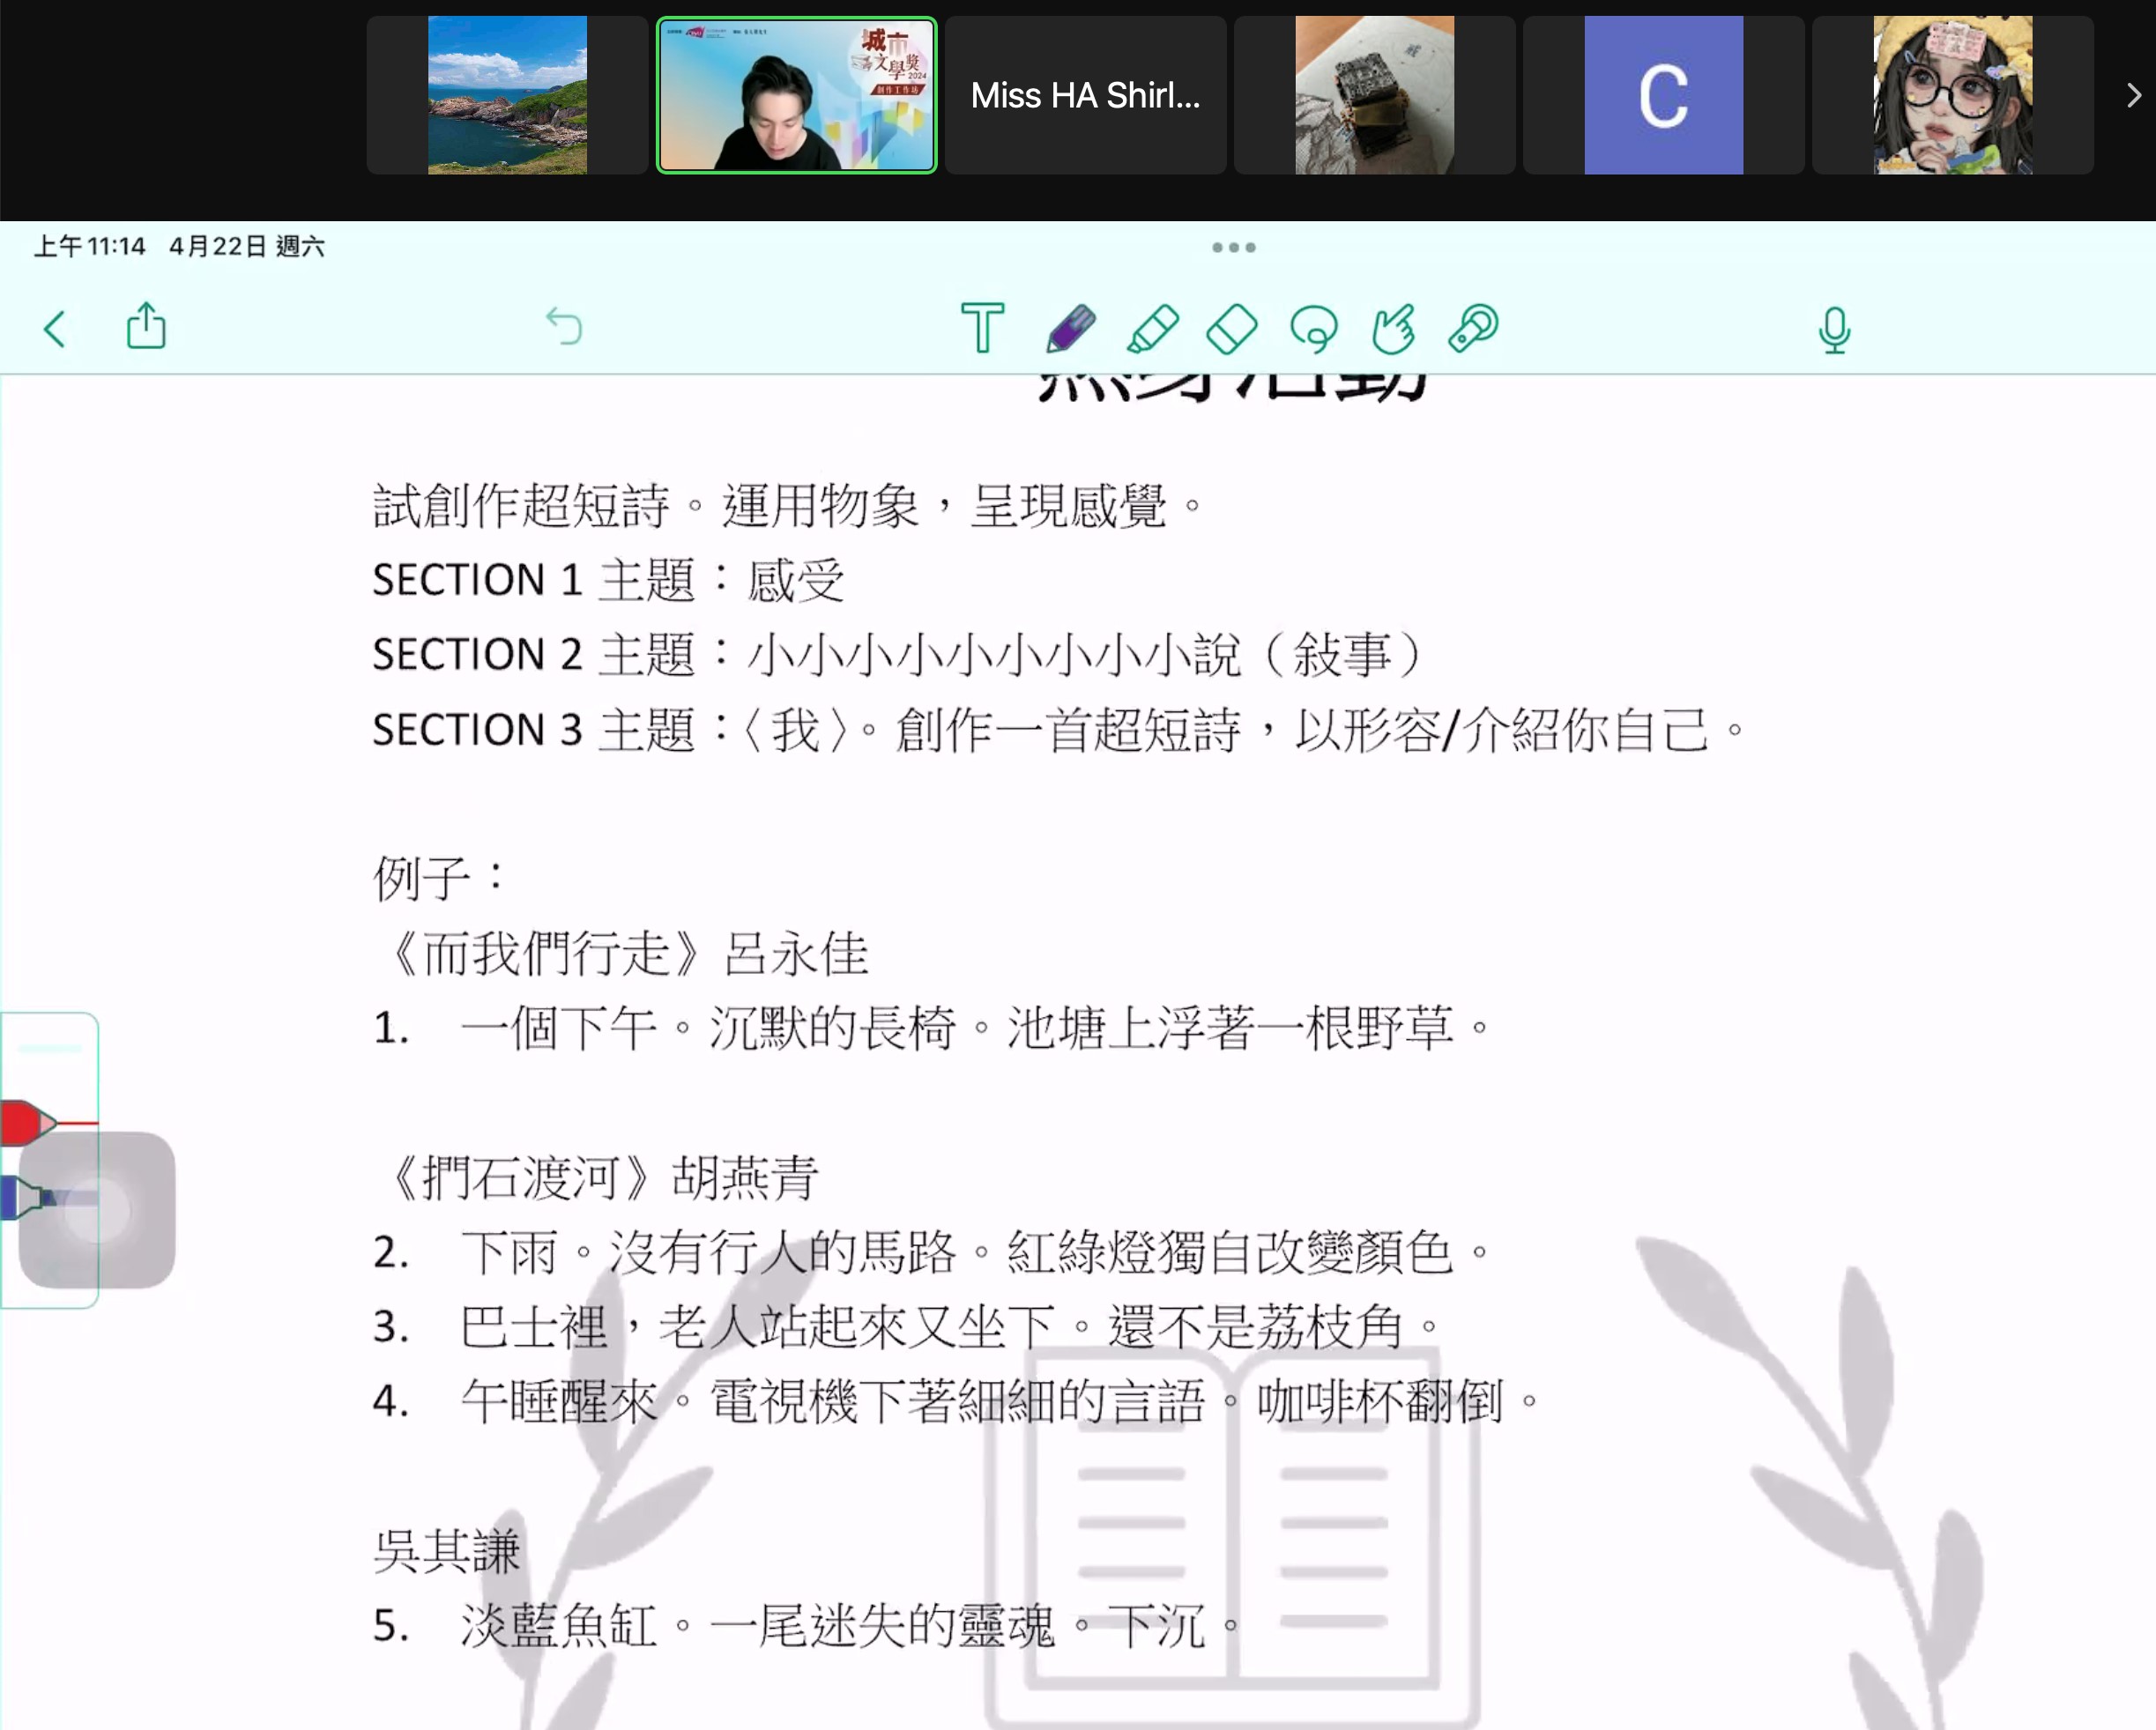Select the Pen tool
Image resolution: width=2156 pixels, height=1730 pixels.
point(1070,328)
